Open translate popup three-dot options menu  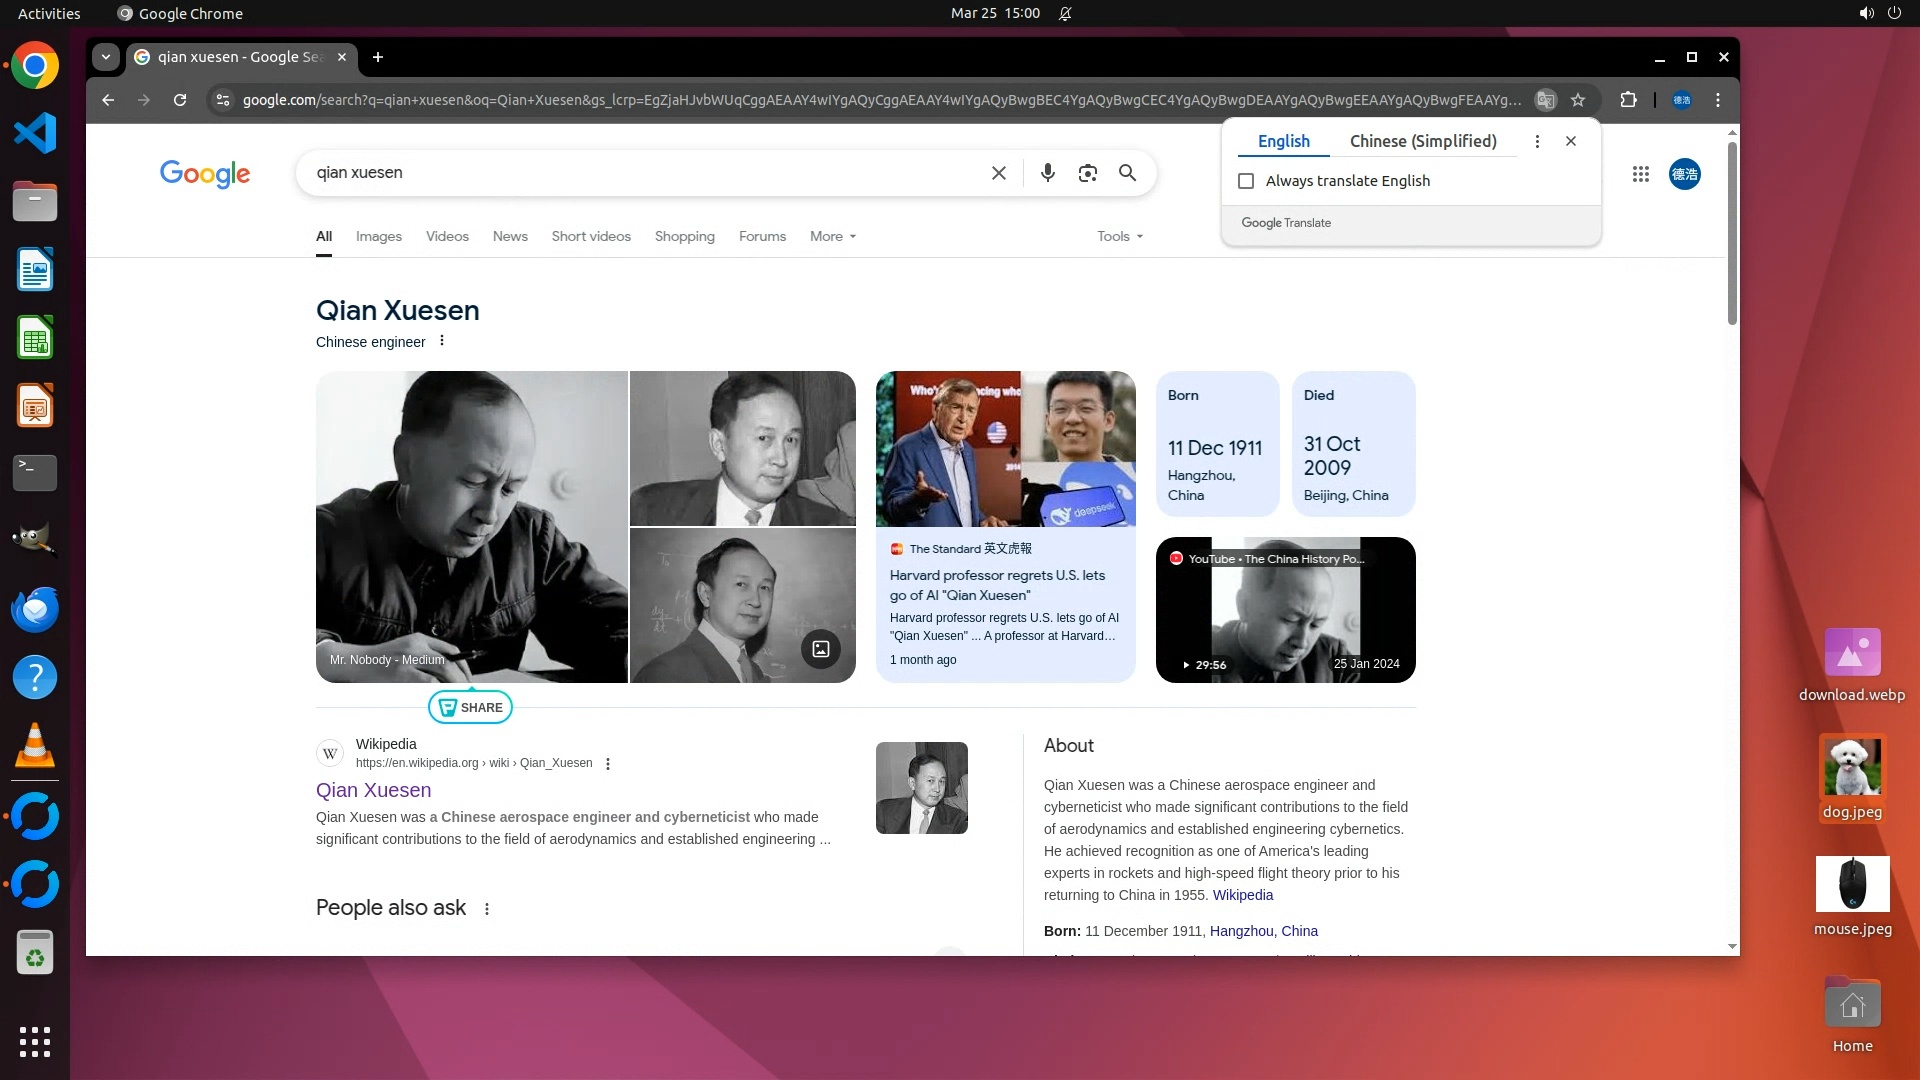1537,141
